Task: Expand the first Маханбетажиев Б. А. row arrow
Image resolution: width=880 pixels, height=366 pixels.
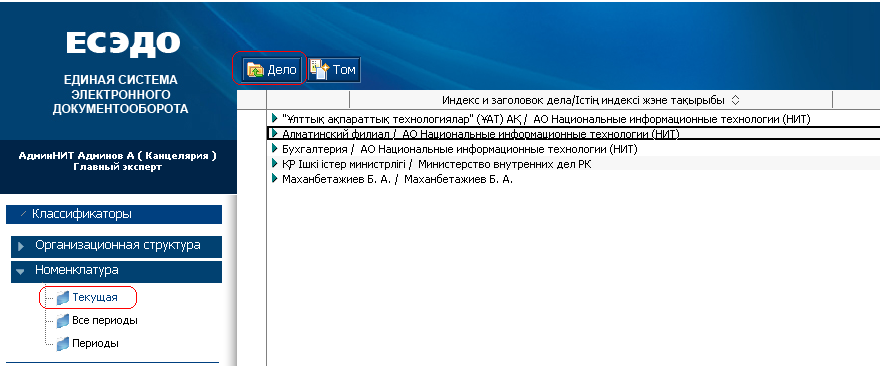Action: pos(274,179)
